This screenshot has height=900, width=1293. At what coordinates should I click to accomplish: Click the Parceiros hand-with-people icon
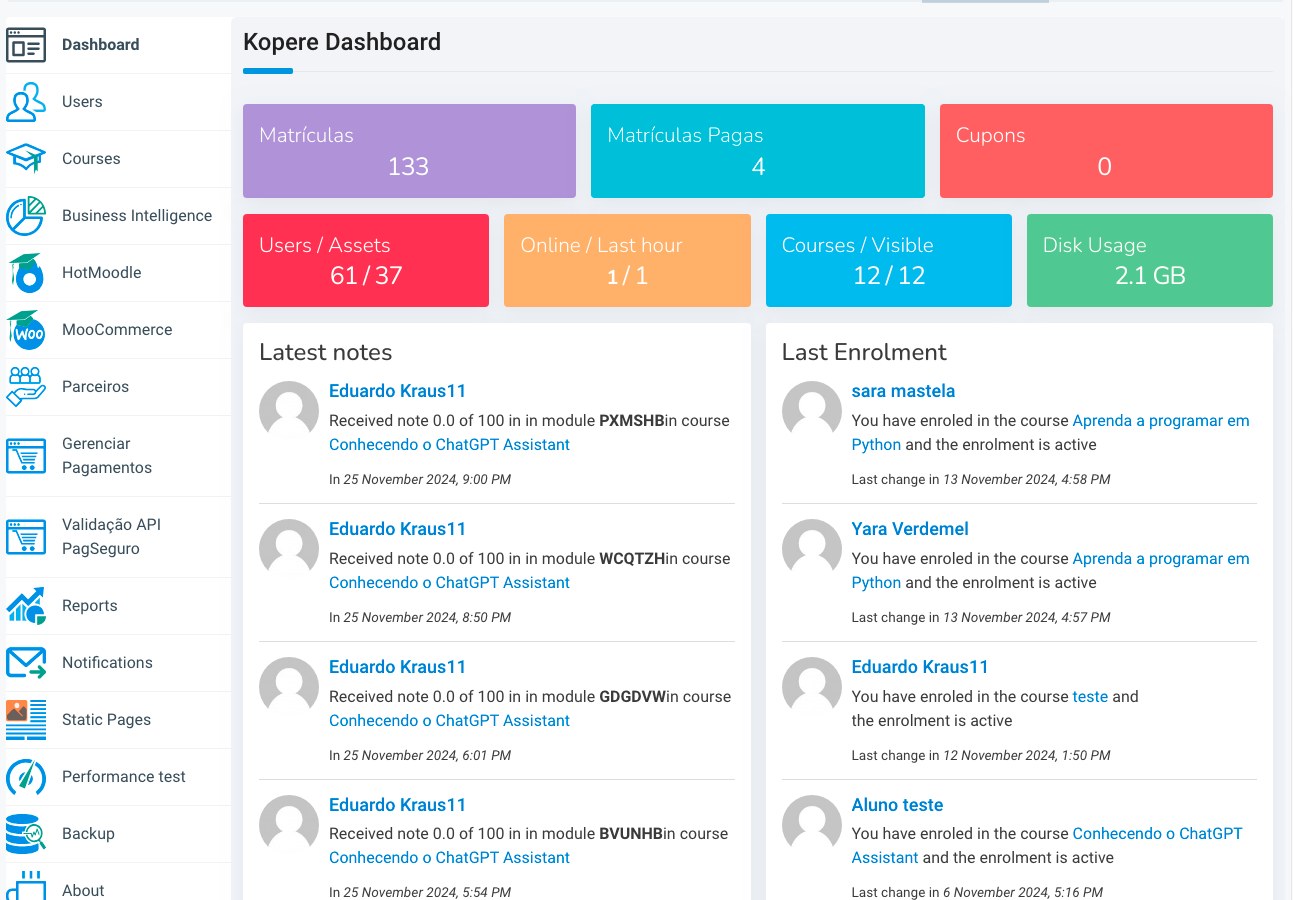point(26,387)
